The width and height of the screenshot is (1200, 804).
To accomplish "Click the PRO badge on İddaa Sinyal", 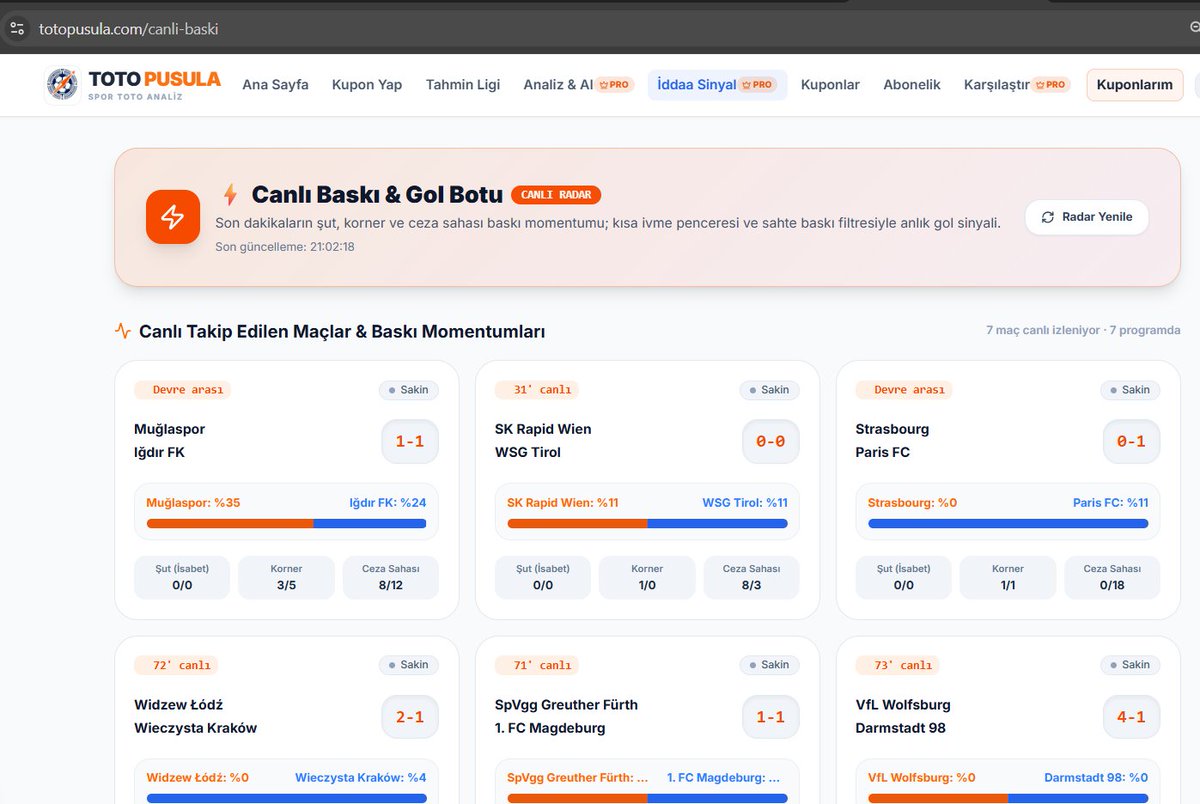I will (x=758, y=85).
